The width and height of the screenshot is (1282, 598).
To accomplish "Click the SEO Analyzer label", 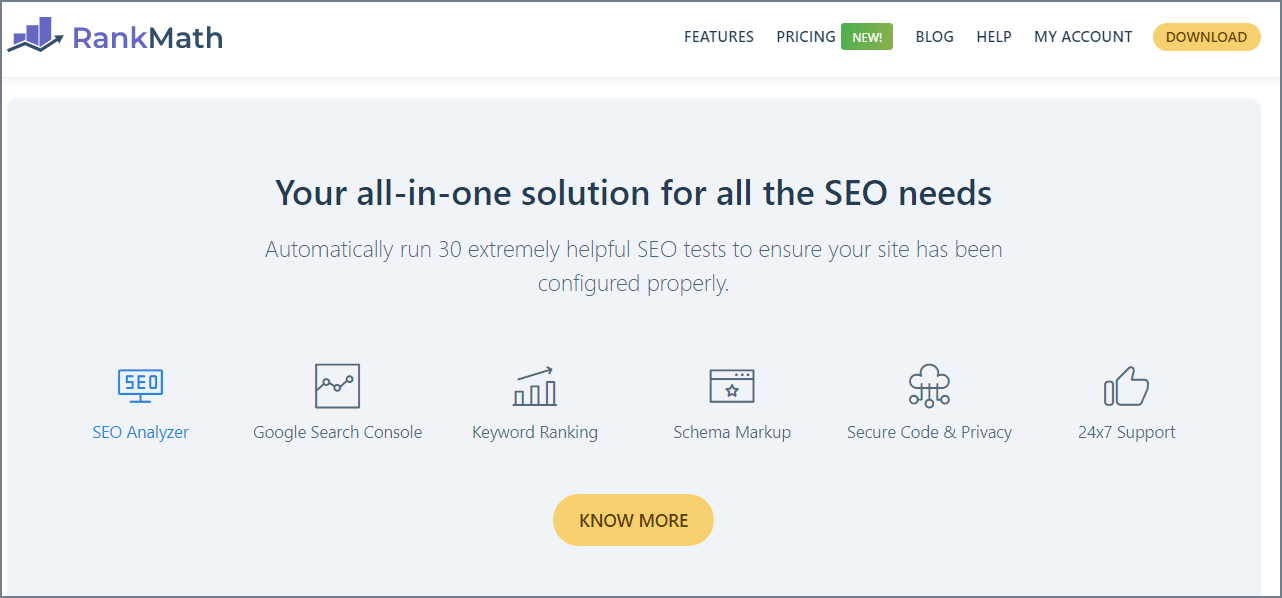I will (141, 432).
